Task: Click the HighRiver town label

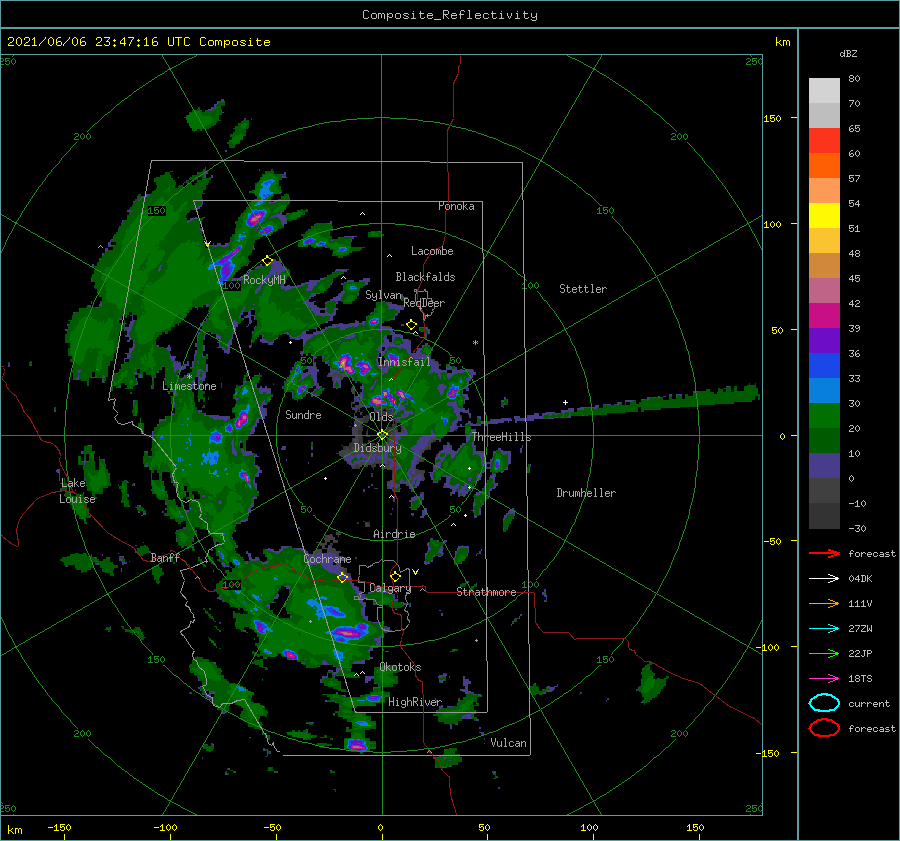Action: point(415,702)
